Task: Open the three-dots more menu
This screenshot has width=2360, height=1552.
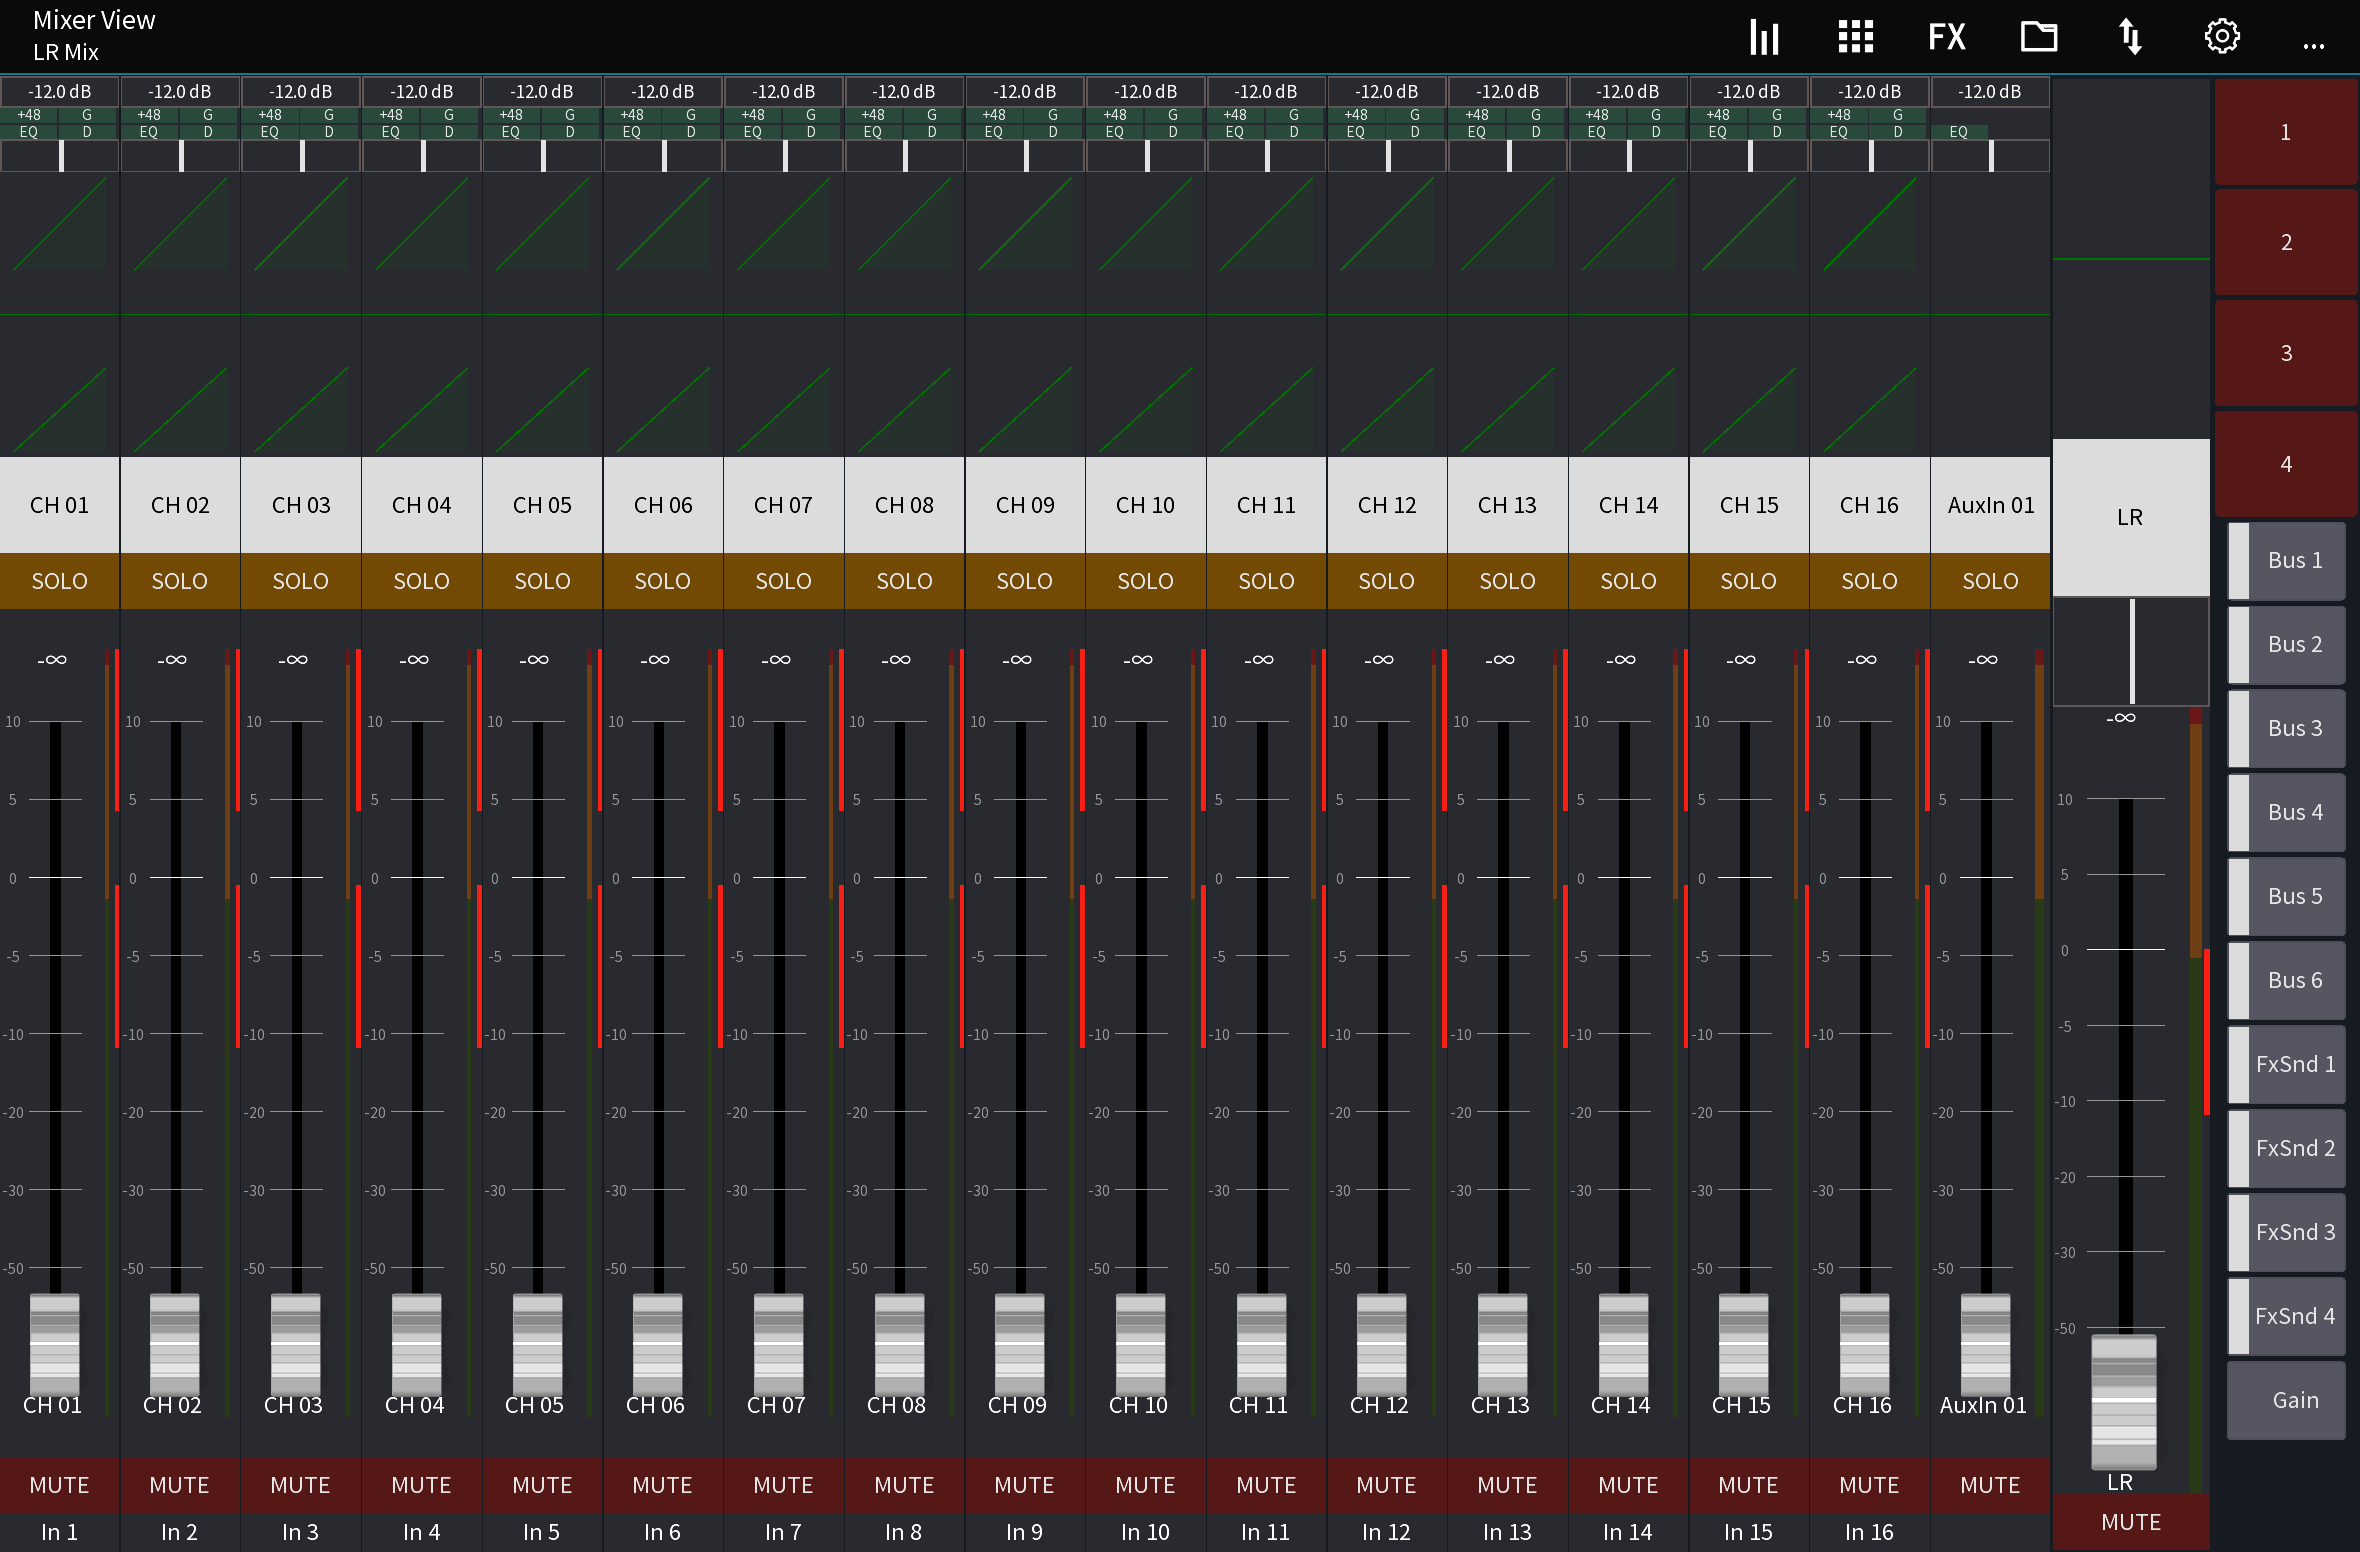Action: [x=2313, y=45]
